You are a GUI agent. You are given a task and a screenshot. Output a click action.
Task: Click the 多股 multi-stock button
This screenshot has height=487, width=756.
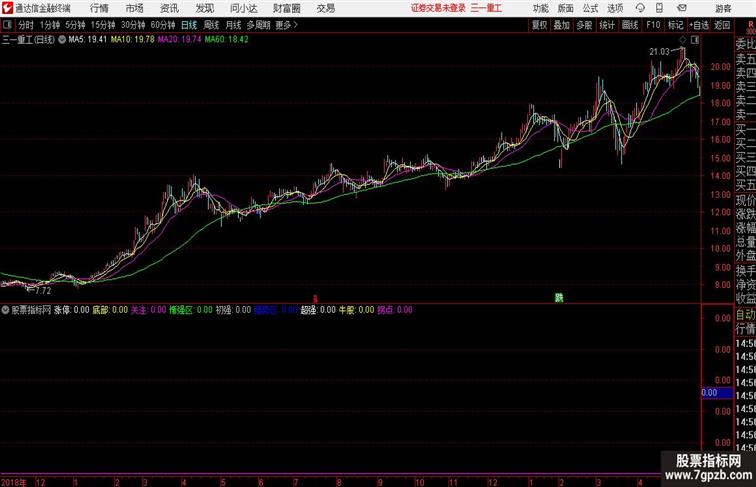(584, 25)
